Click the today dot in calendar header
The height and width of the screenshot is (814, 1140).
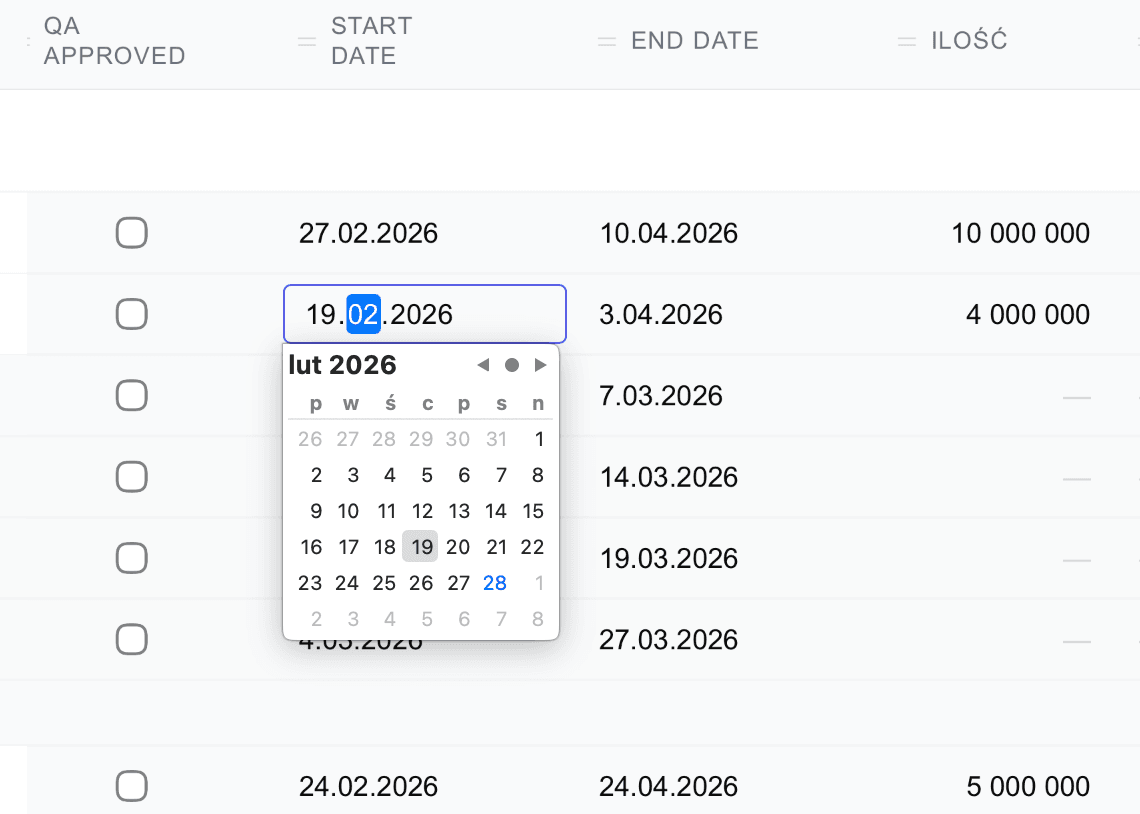coord(512,365)
